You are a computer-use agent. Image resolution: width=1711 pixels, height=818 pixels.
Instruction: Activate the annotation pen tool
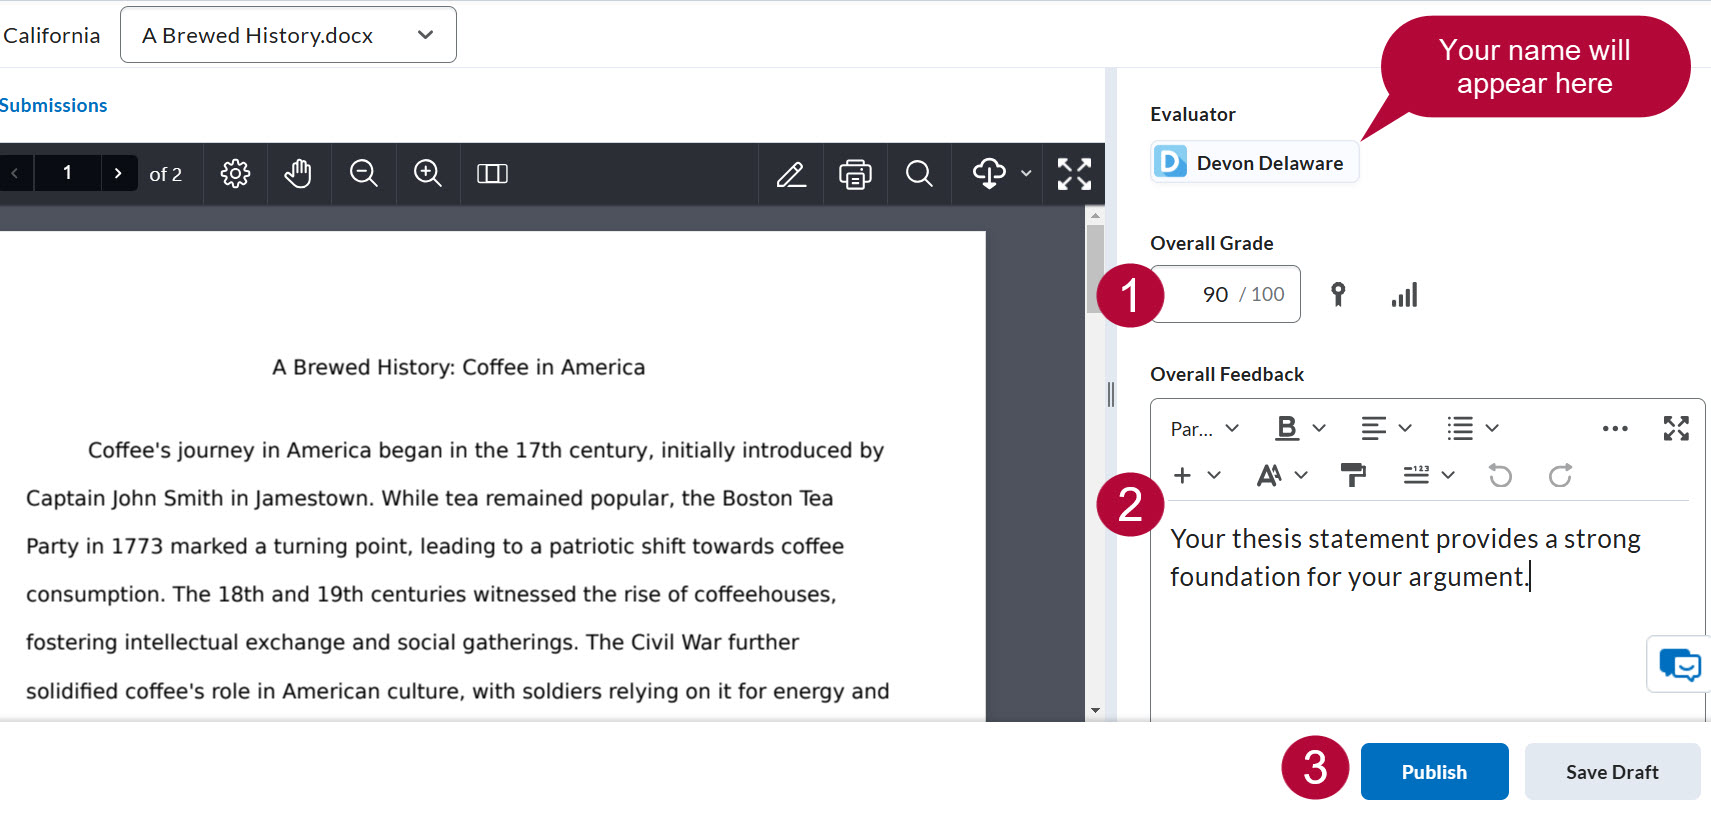(x=791, y=174)
